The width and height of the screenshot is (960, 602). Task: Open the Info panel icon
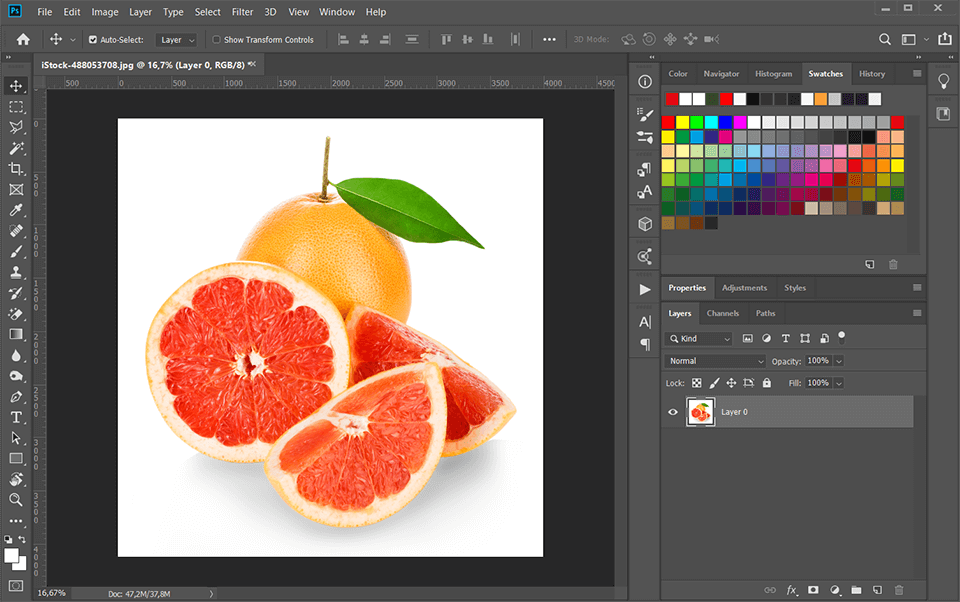[x=645, y=81]
